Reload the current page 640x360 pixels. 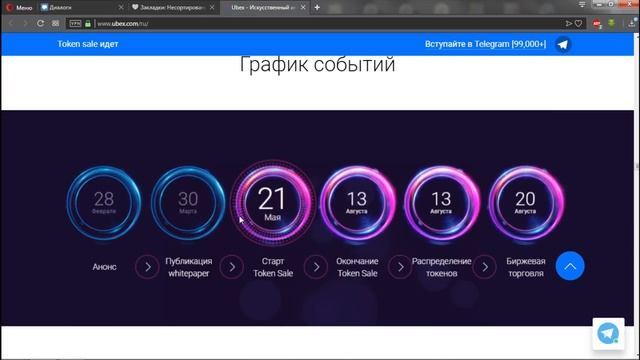click(x=40, y=23)
